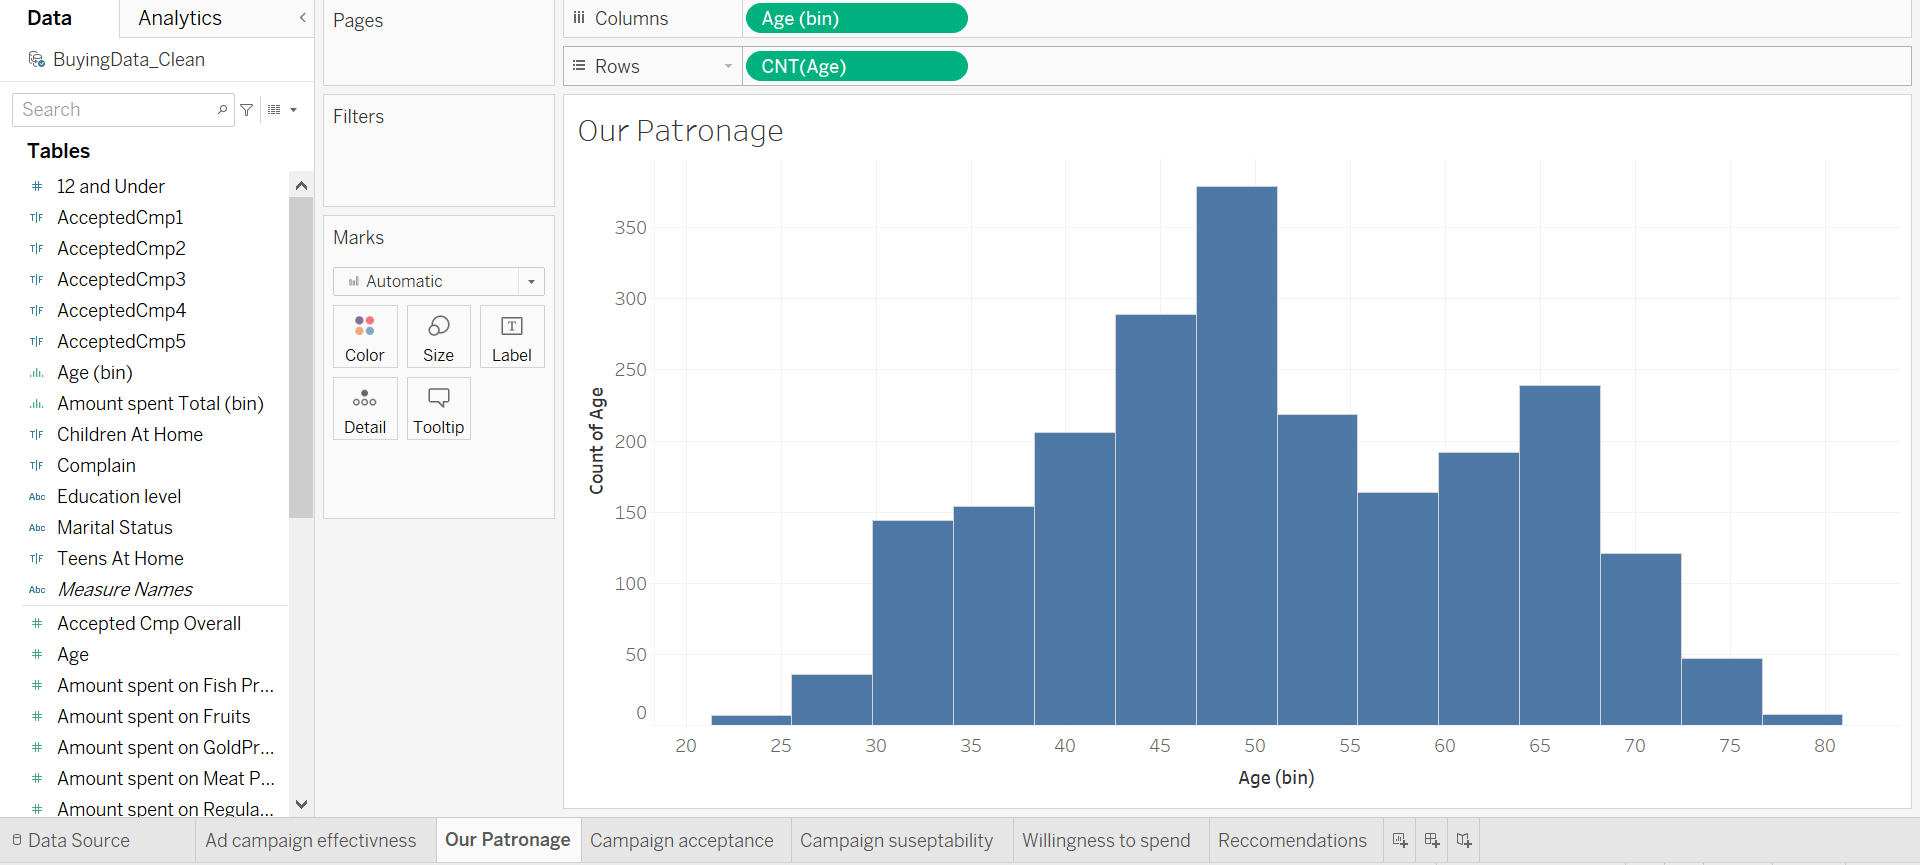Open the Campaign acceptance sheet tab

click(x=682, y=840)
